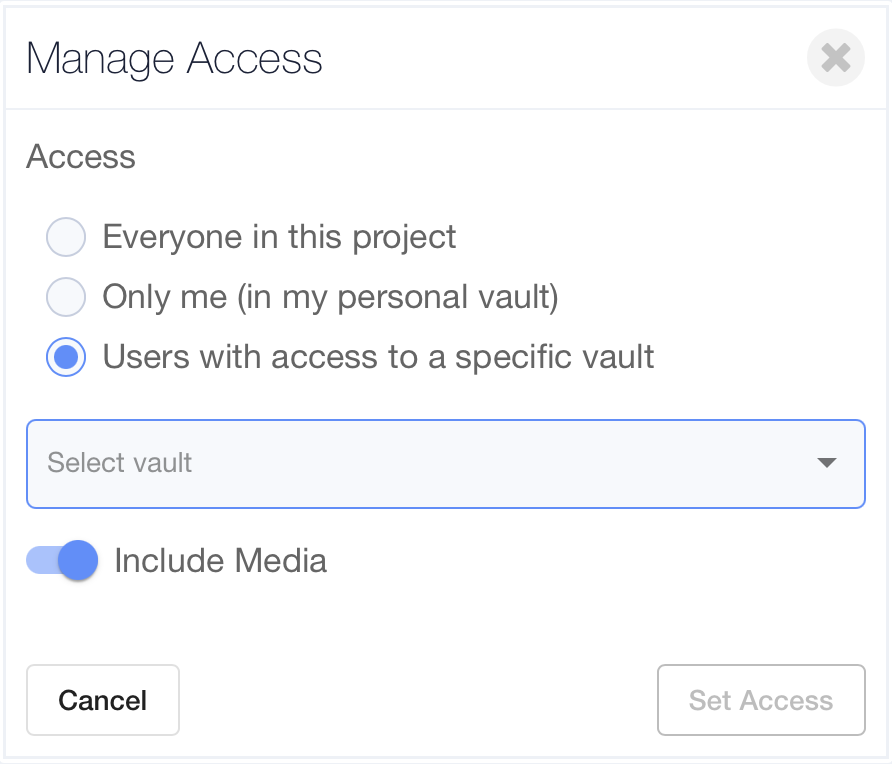The height and width of the screenshot is (764, 892).
Task: Click the gray circle behind the X icon
Action: tap(836, 57)
